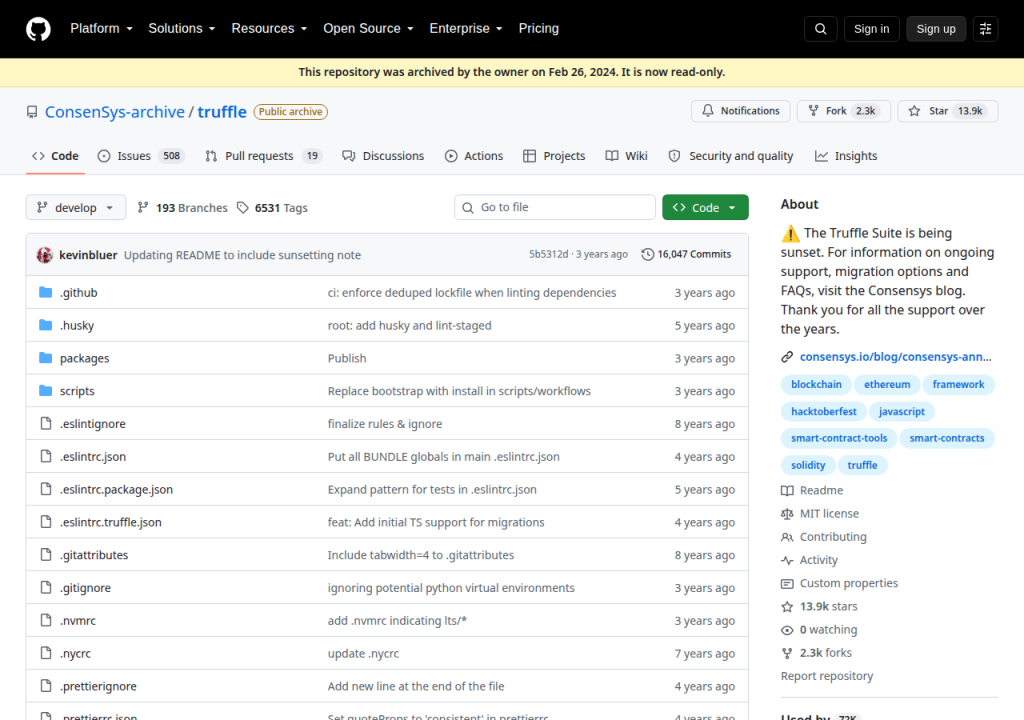Click the smart-contract-tools topic tag
This screenshot has height=720, width=1024.
click(x=839, y=438)
